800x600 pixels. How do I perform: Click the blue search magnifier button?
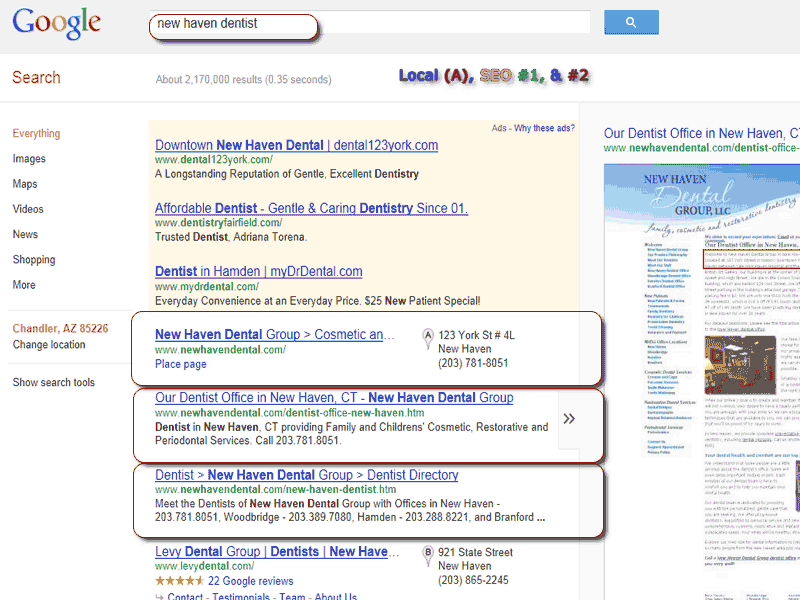pos(631,22)
